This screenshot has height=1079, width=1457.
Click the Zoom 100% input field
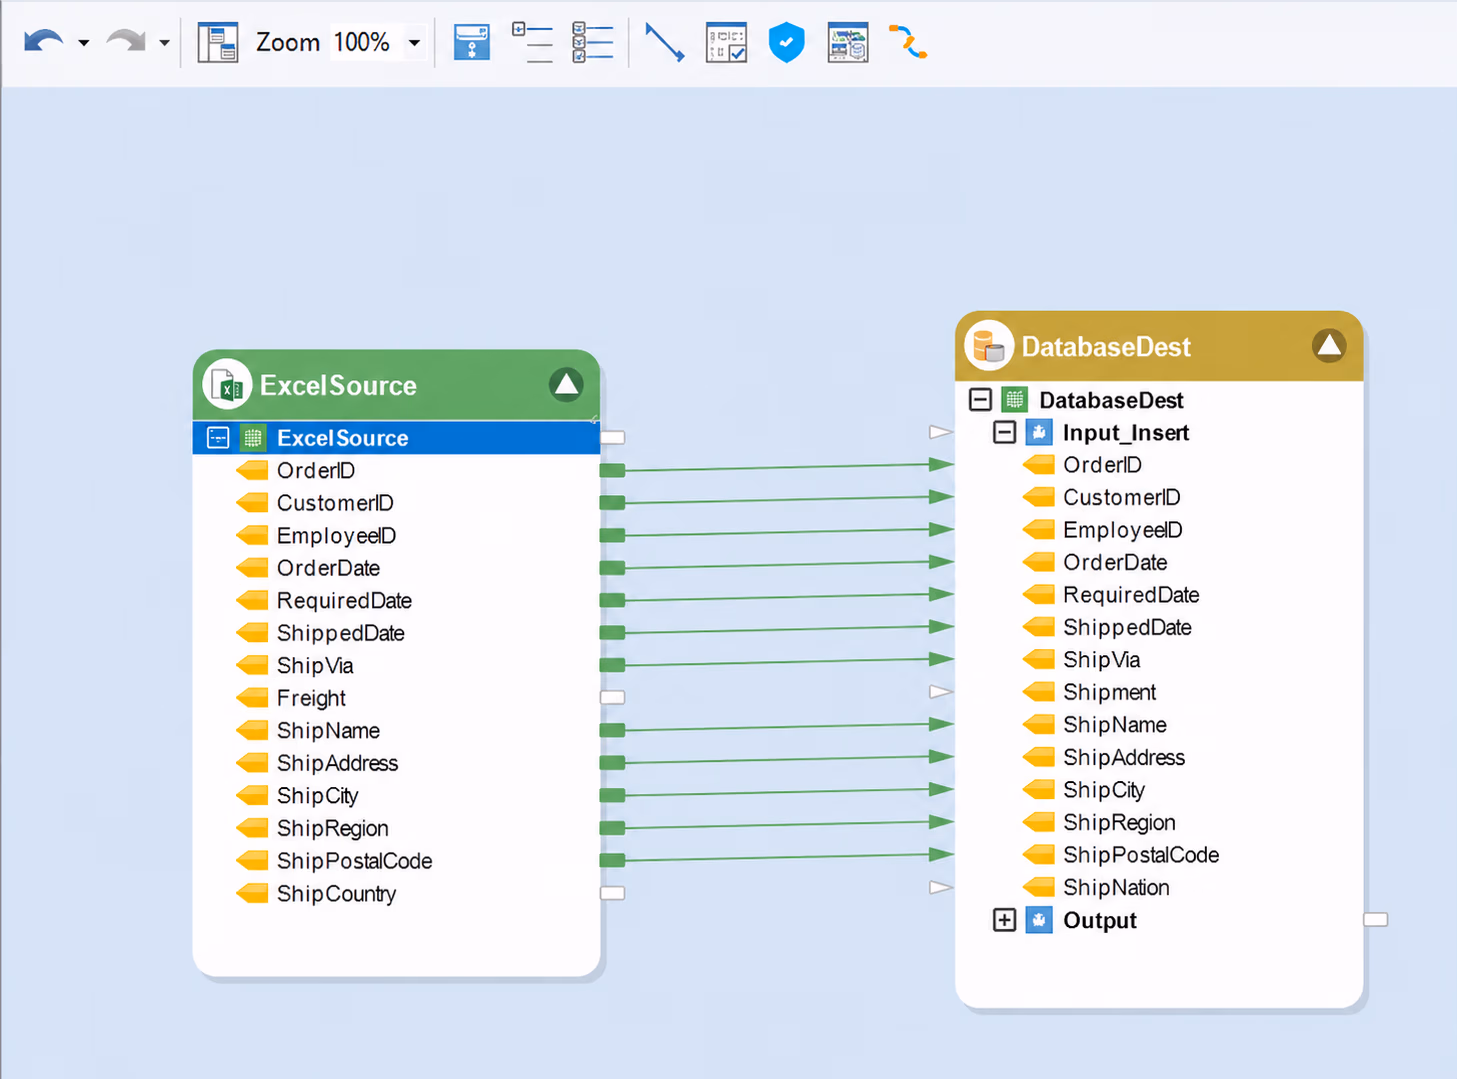(364, 42)
